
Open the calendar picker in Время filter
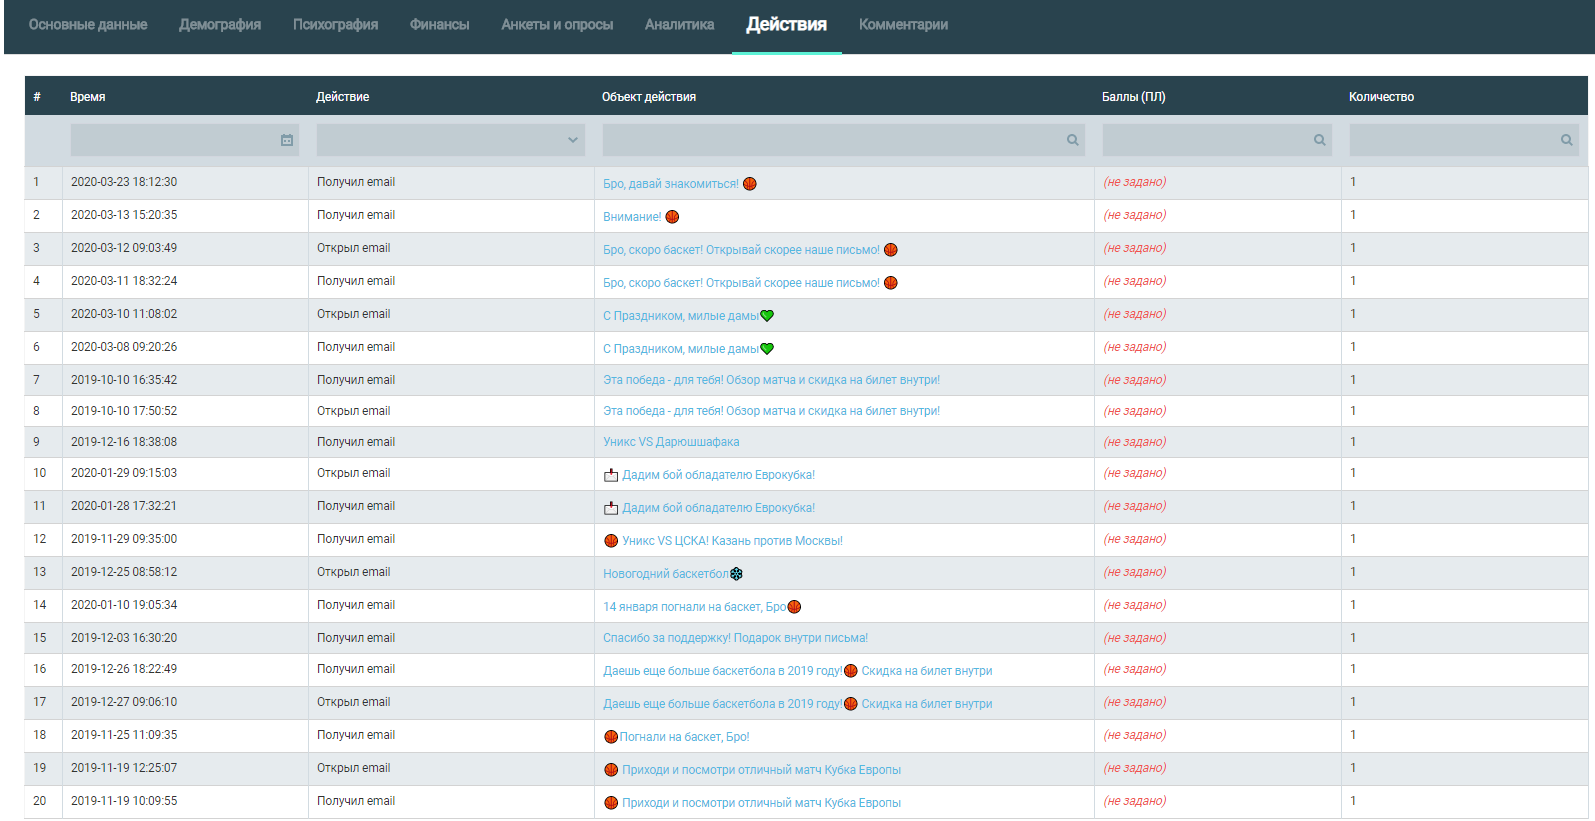pyautogui.click(x=287, y=140)
